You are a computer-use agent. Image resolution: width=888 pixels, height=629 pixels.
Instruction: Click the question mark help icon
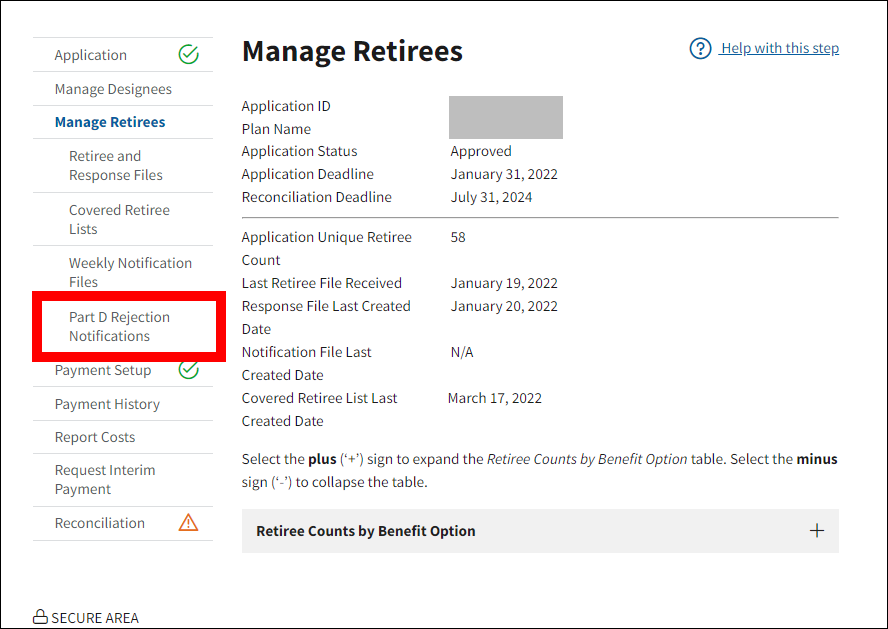pos(700,49)
